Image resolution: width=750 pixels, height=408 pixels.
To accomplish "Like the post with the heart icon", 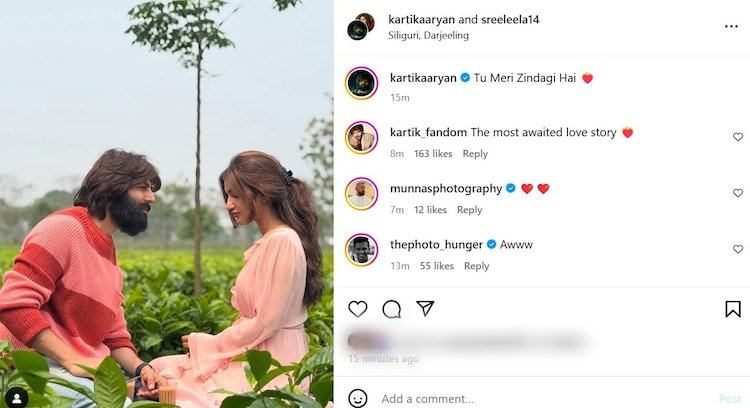I will coord(358,309).
